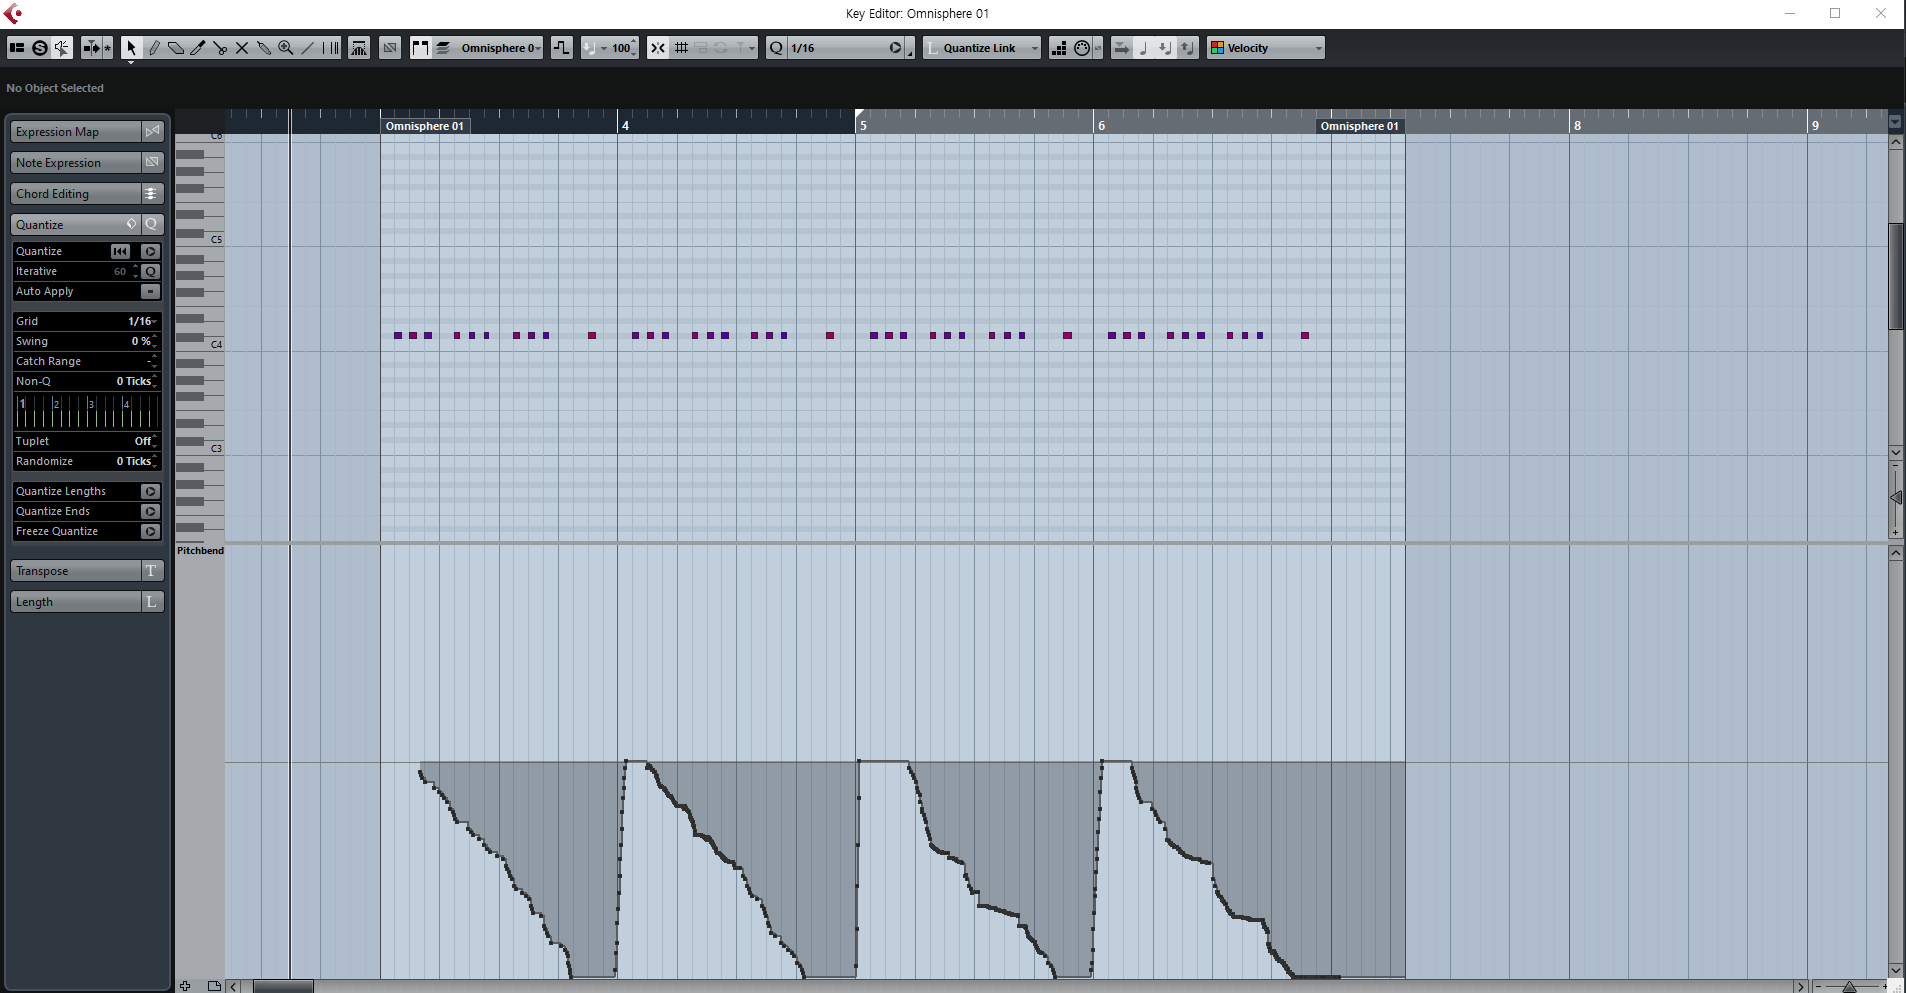Apply Freeze Quantize button

pos(150,531)
